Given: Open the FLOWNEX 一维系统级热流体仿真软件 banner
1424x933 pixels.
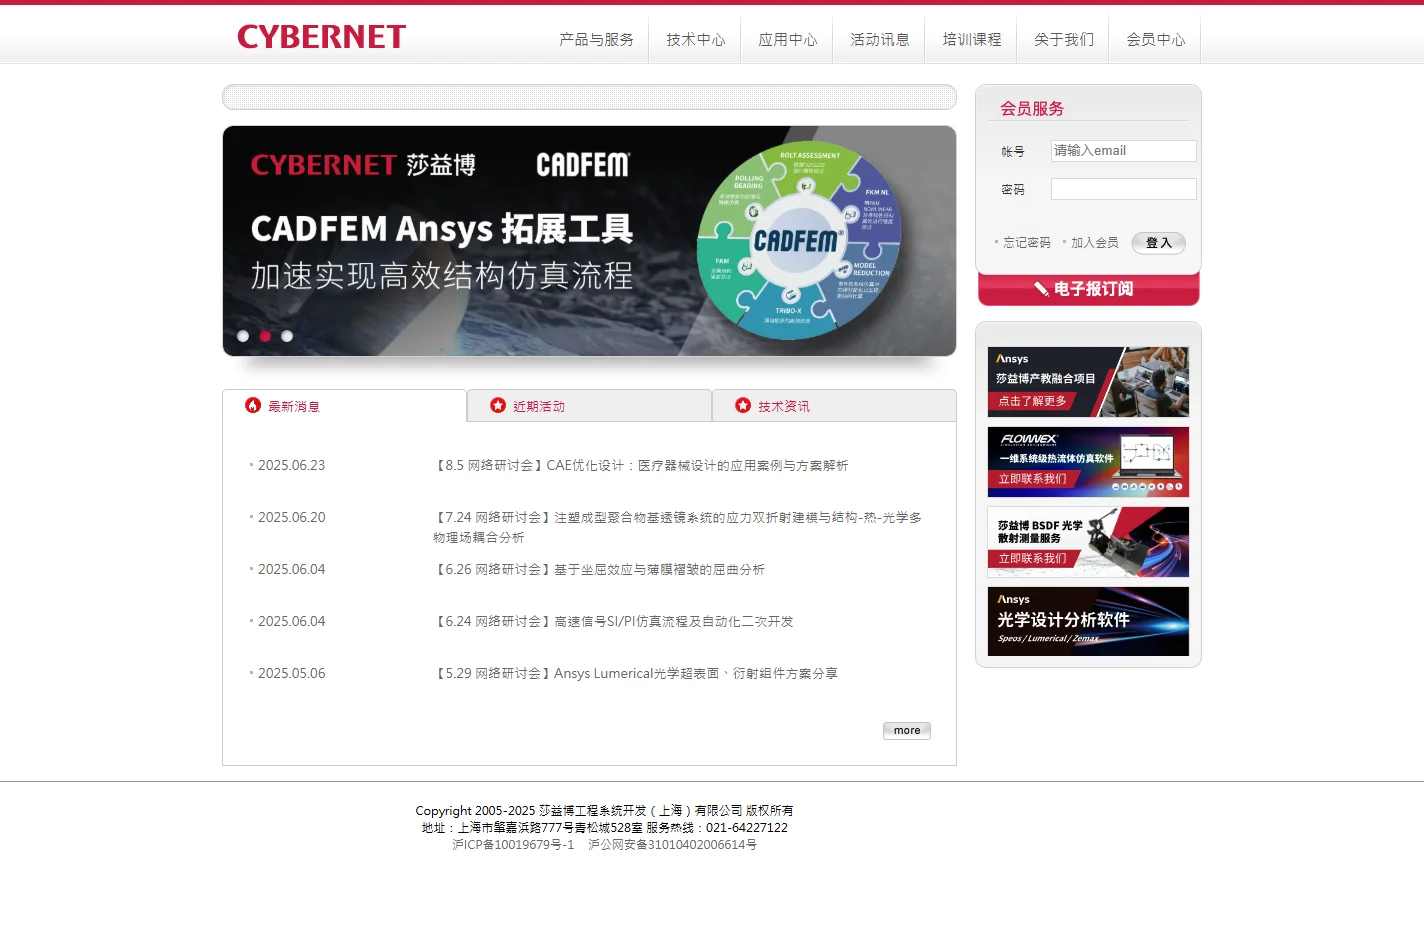Looking at the screenshot, I should tap(1088, 462).
